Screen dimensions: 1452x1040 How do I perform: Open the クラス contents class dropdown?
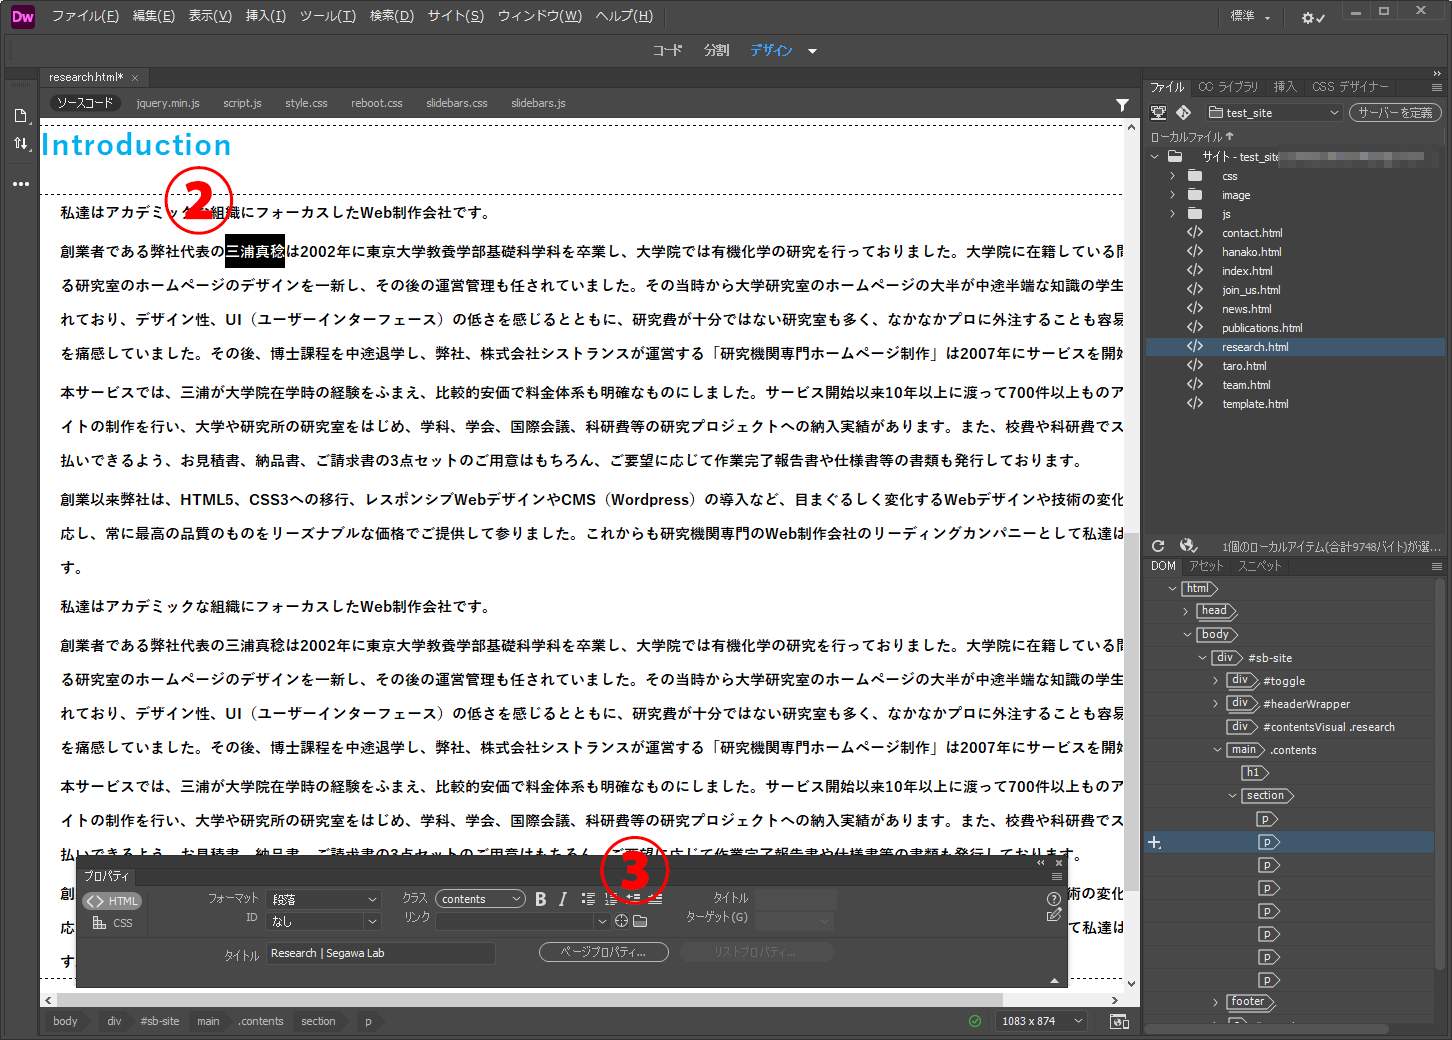pos(480,899)
